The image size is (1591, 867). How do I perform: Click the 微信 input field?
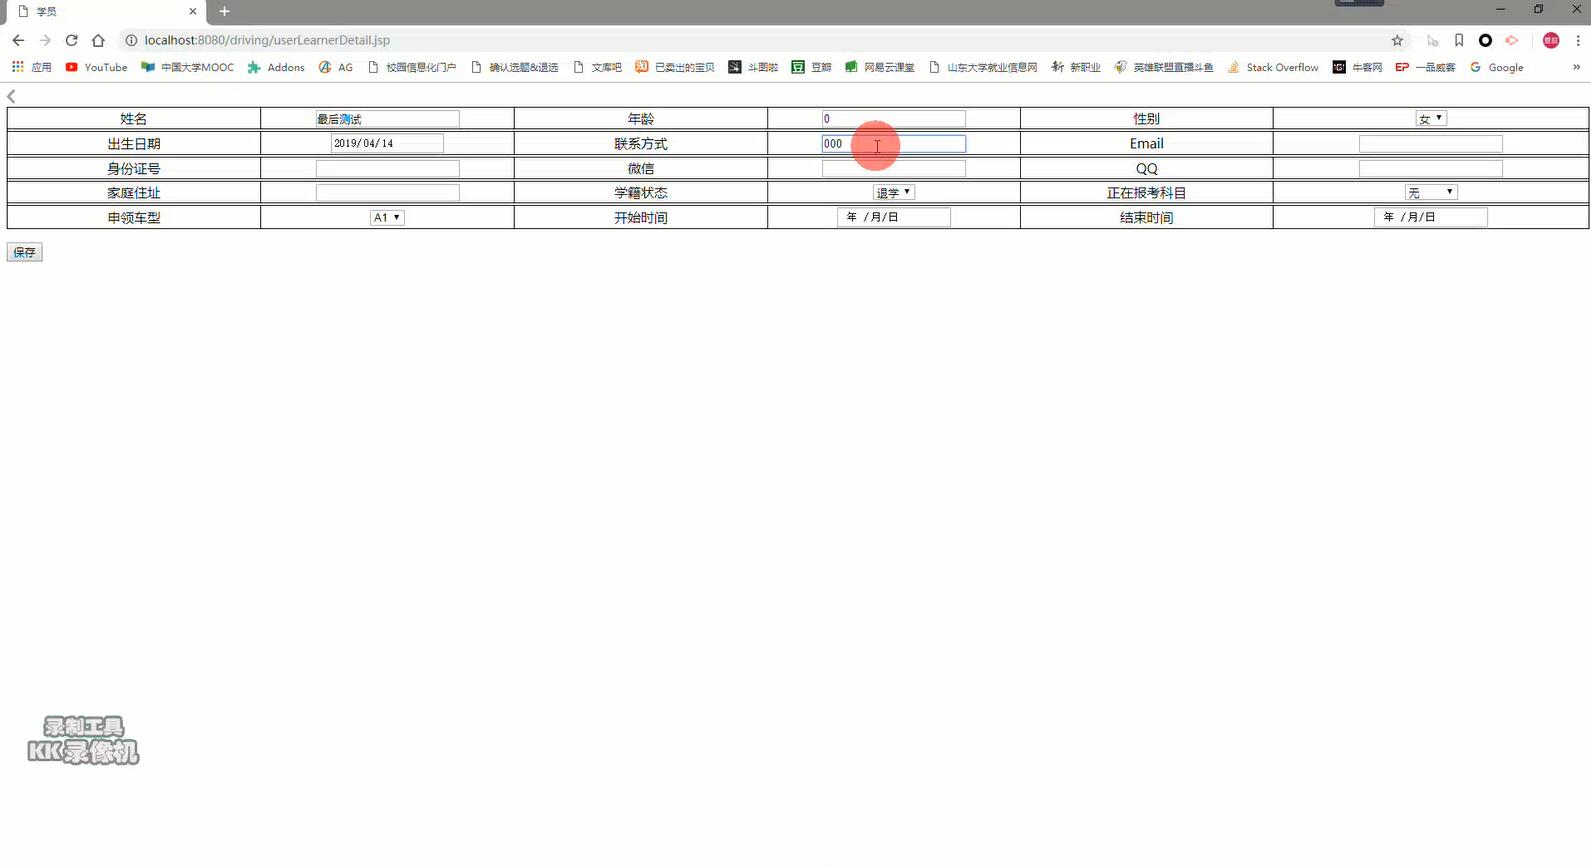[x=894, y=169]
